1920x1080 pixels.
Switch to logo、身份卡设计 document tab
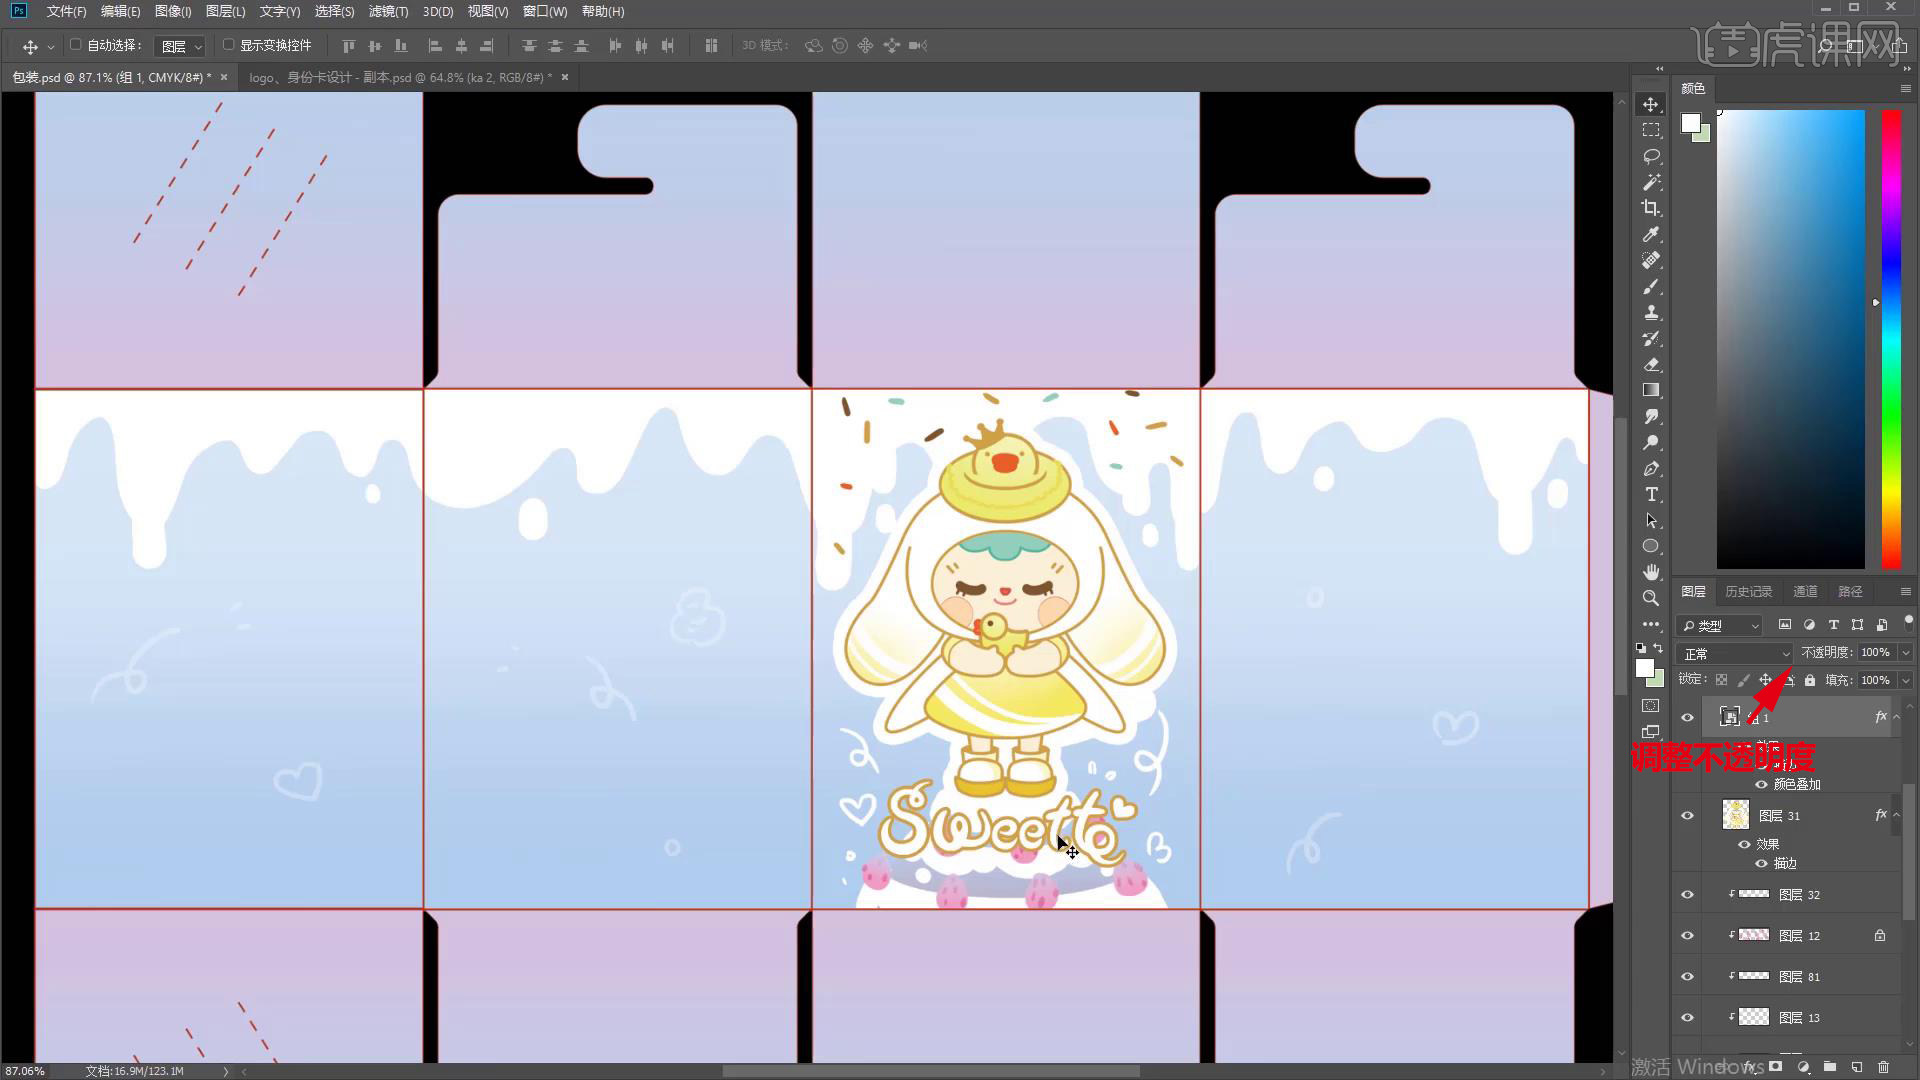point(400,77)
